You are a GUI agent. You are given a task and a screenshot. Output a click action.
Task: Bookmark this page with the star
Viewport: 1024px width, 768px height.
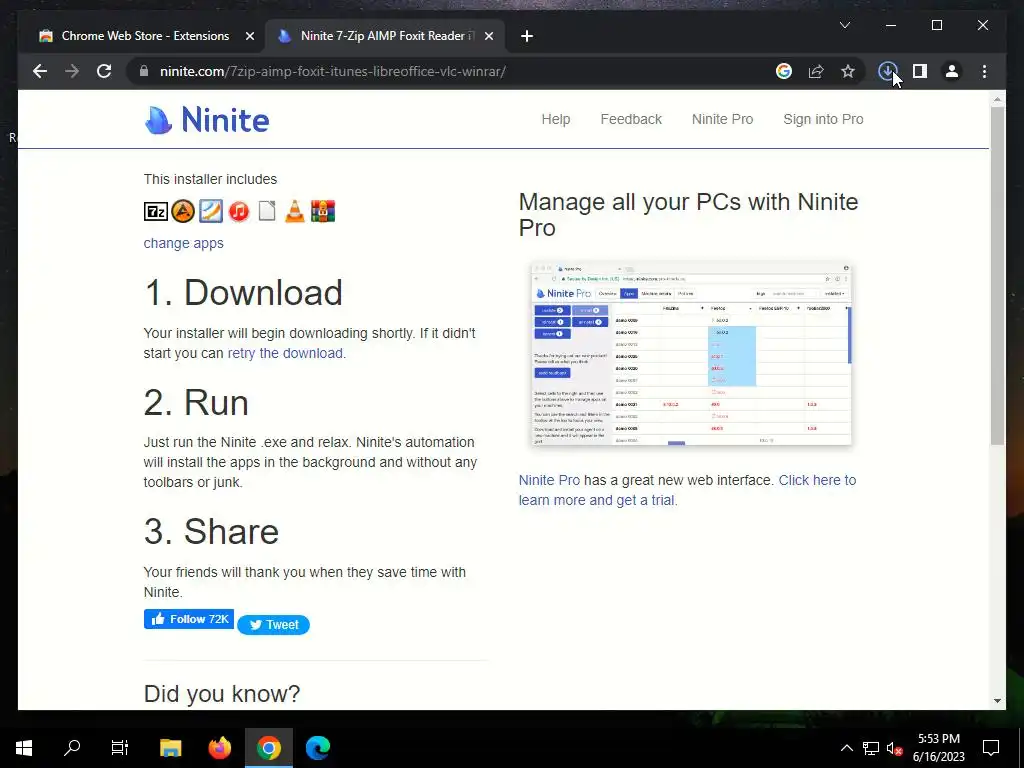pos(848,71)
